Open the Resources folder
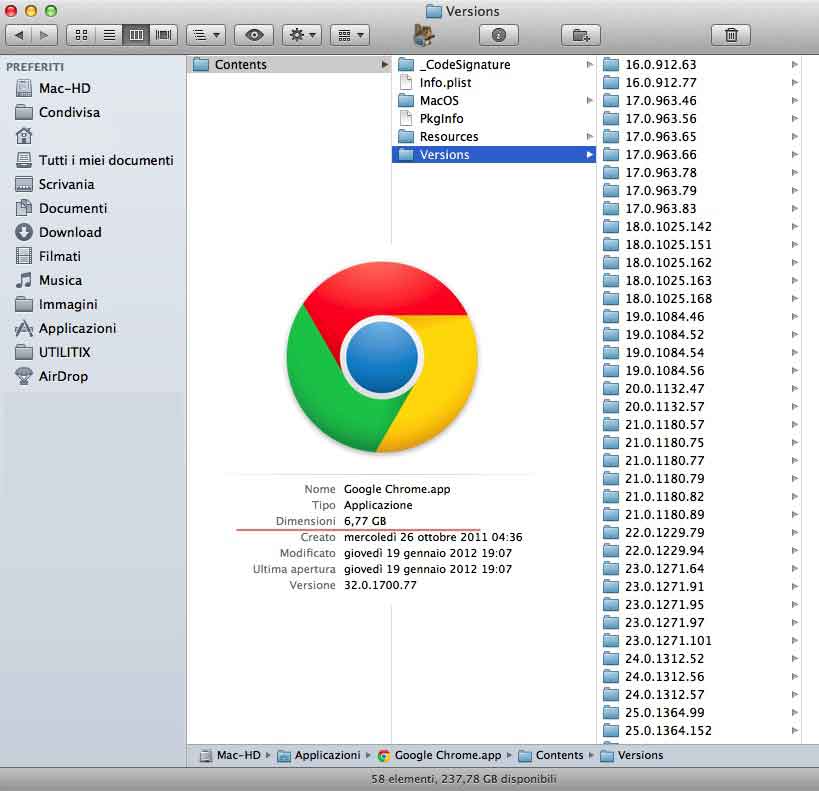This screenshot has width=819, height=791. pyautogui.click(x=448, y=137)
